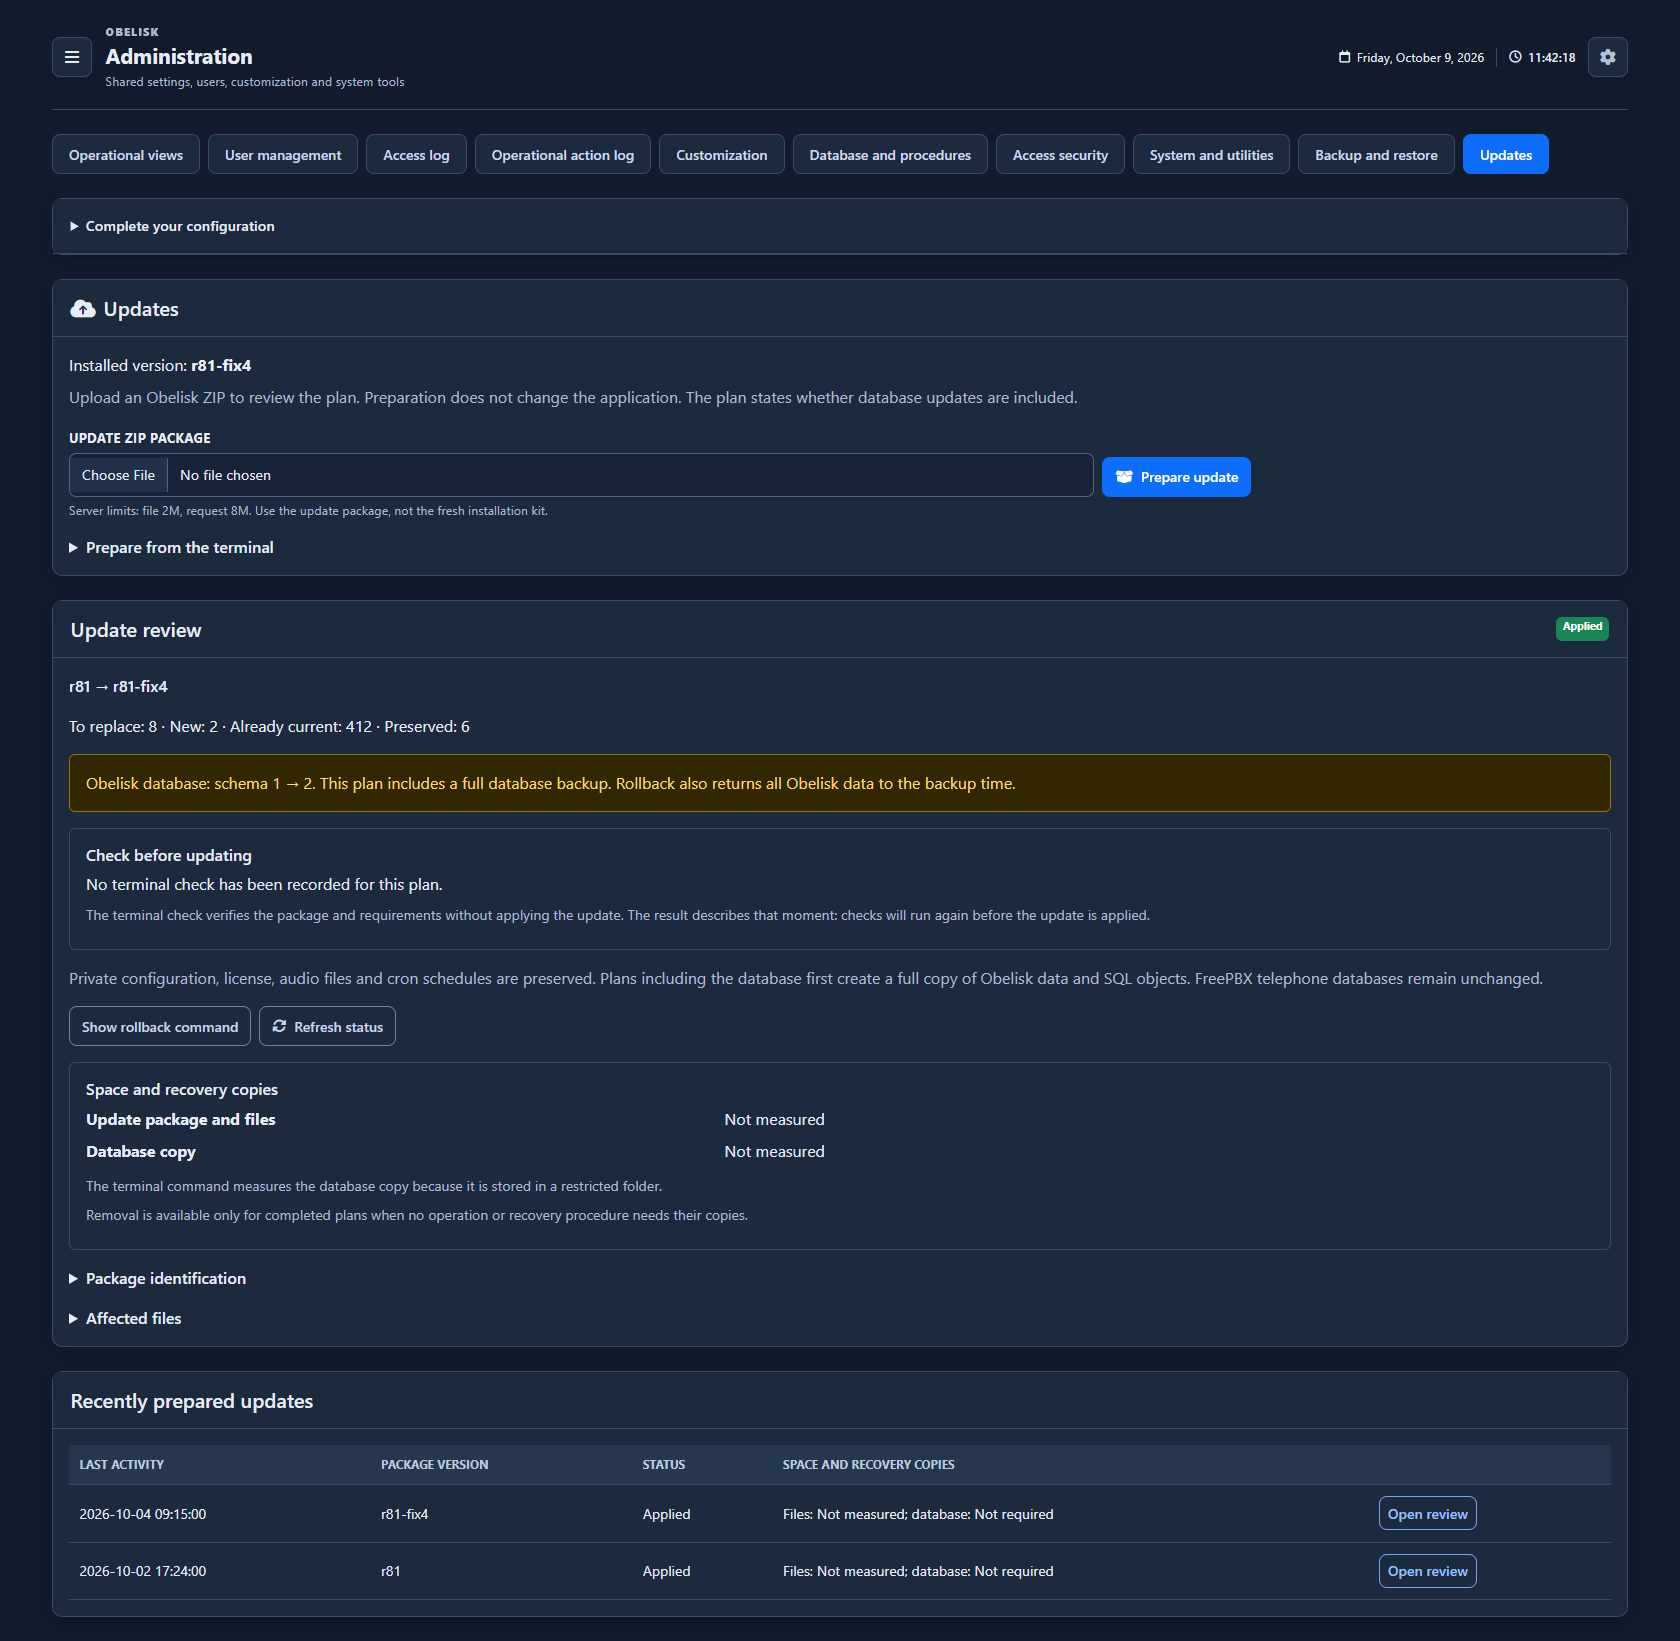
Task: Expand Prepare from the terminal
Action: pos(171,548)
